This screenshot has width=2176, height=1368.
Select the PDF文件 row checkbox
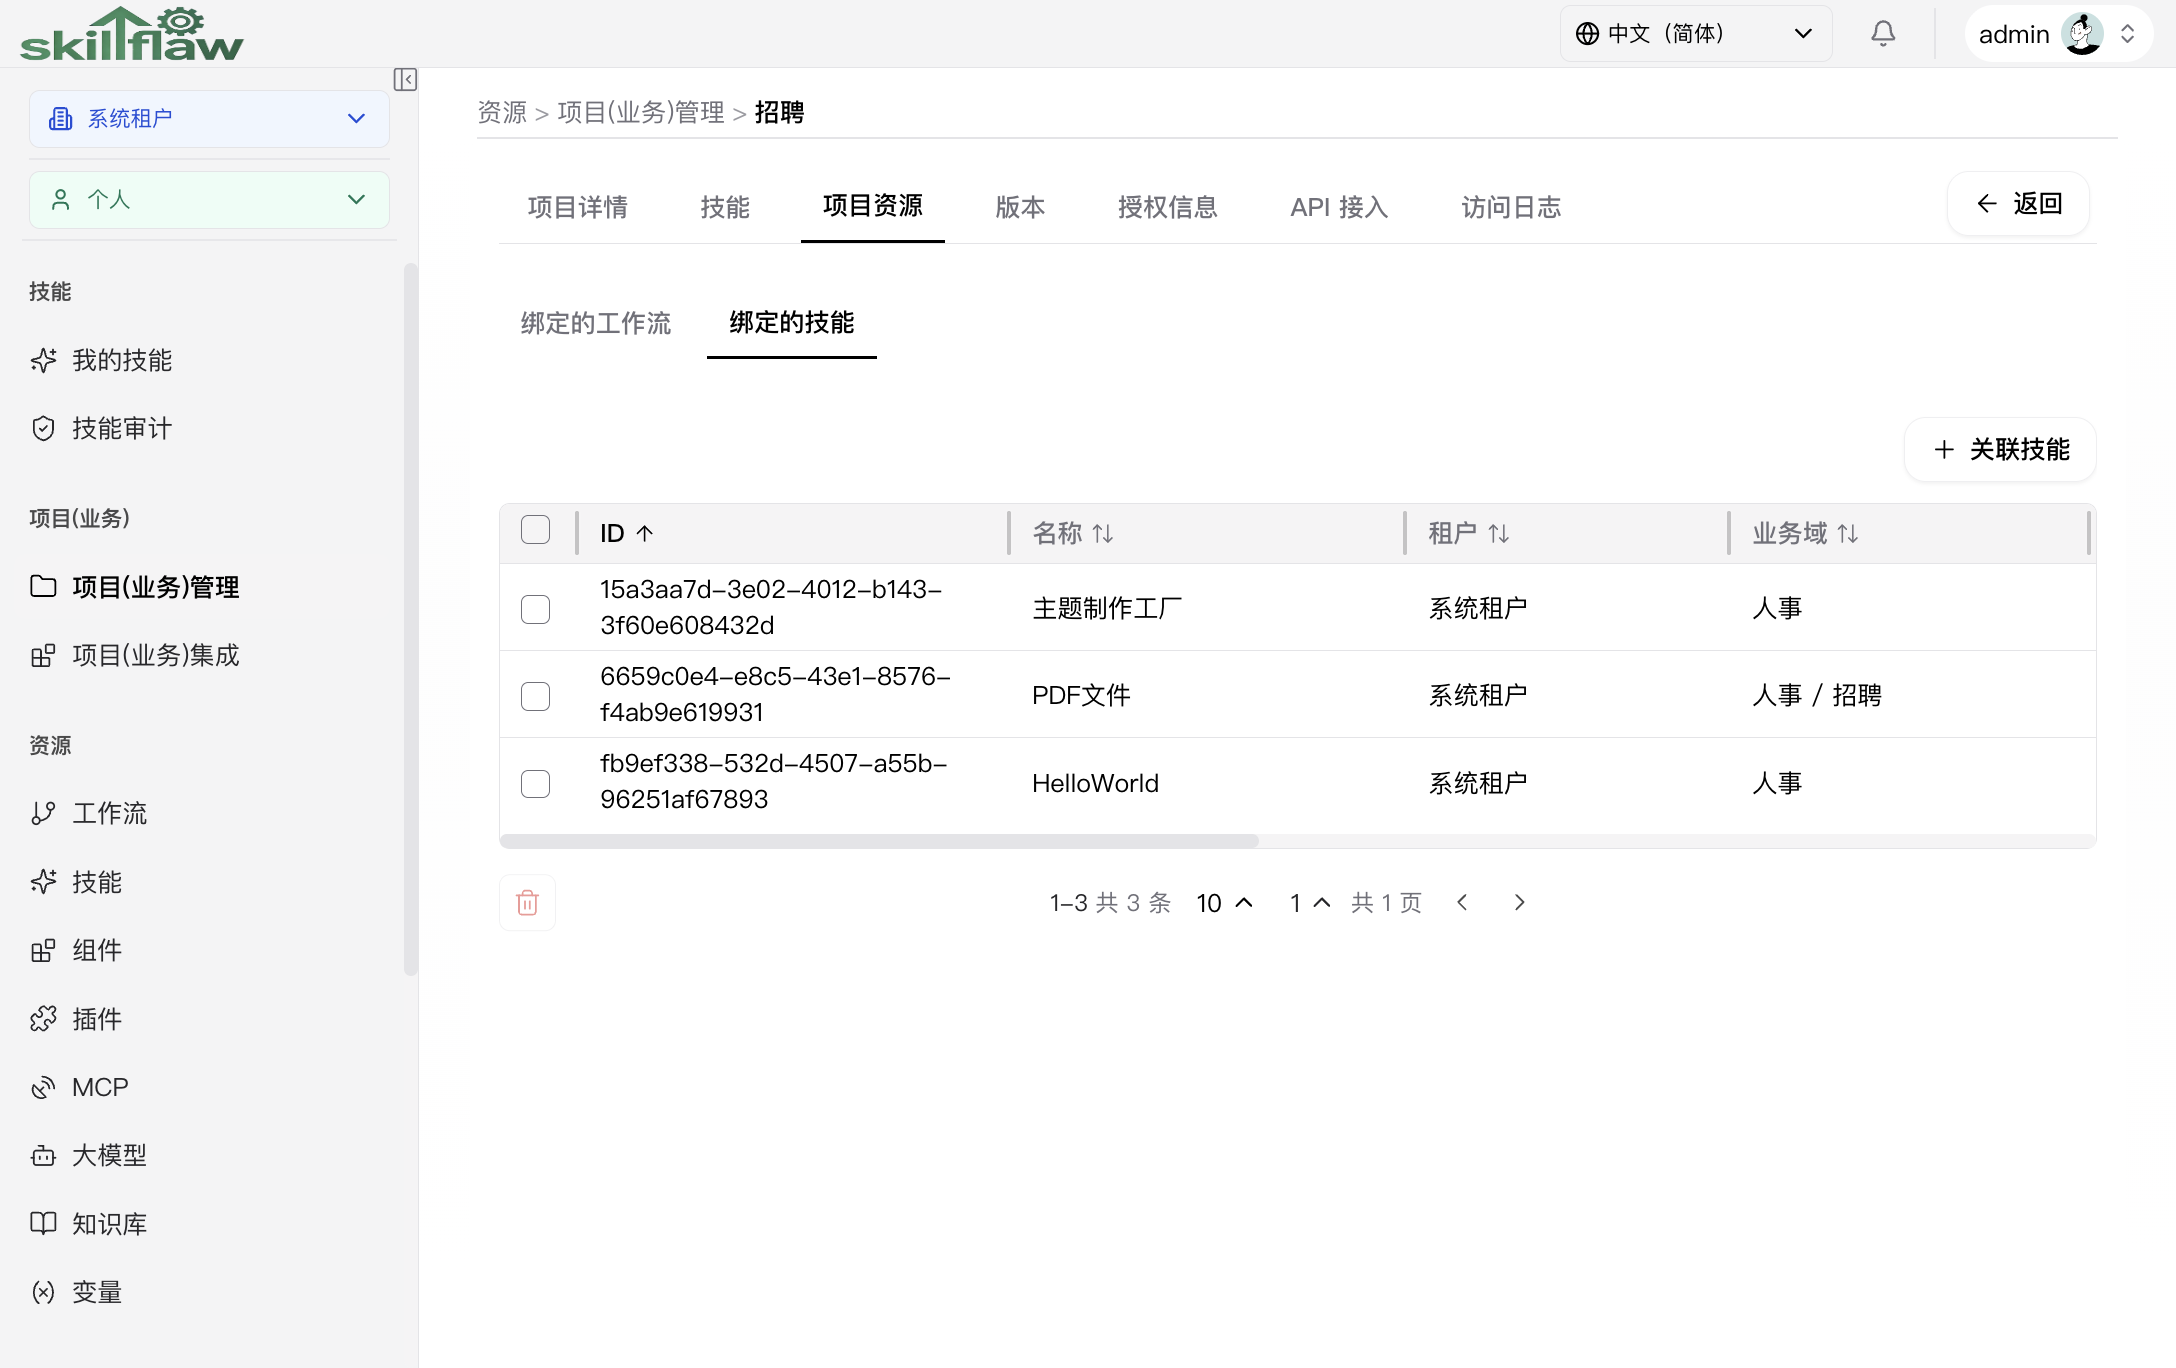[535, 696]
